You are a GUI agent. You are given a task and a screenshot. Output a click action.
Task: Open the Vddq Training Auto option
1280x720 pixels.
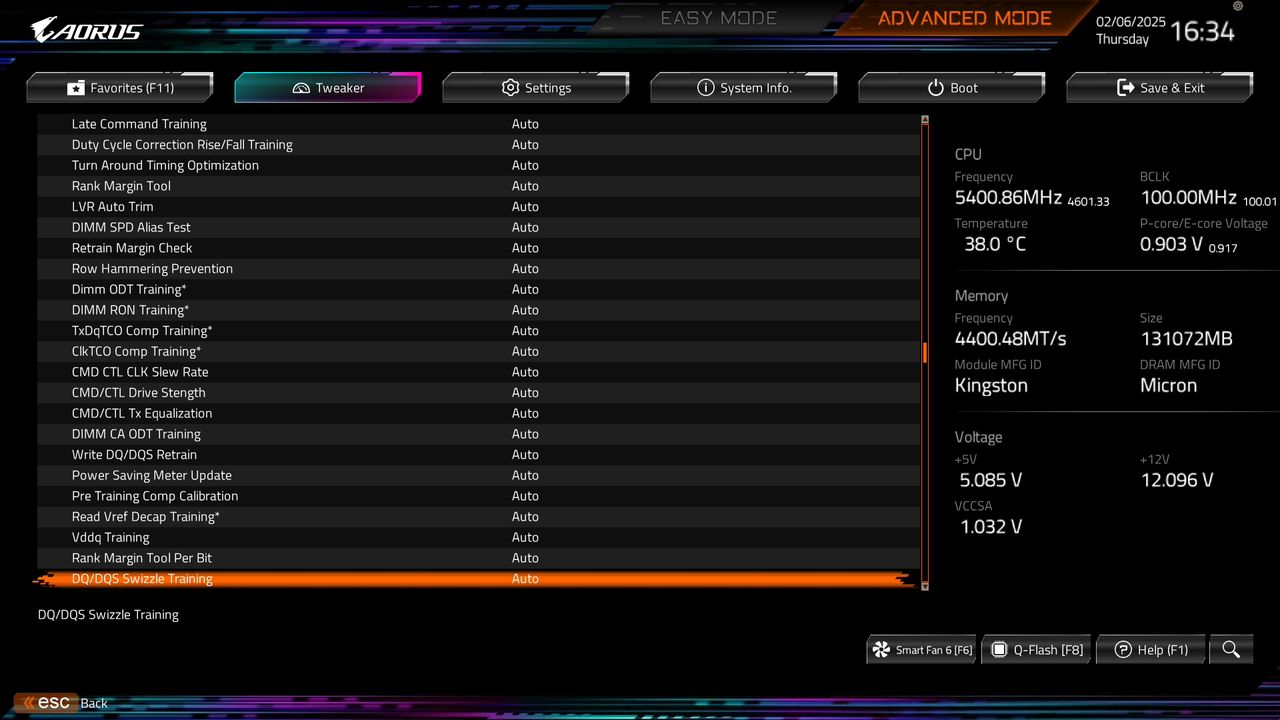tap(525, 538)
